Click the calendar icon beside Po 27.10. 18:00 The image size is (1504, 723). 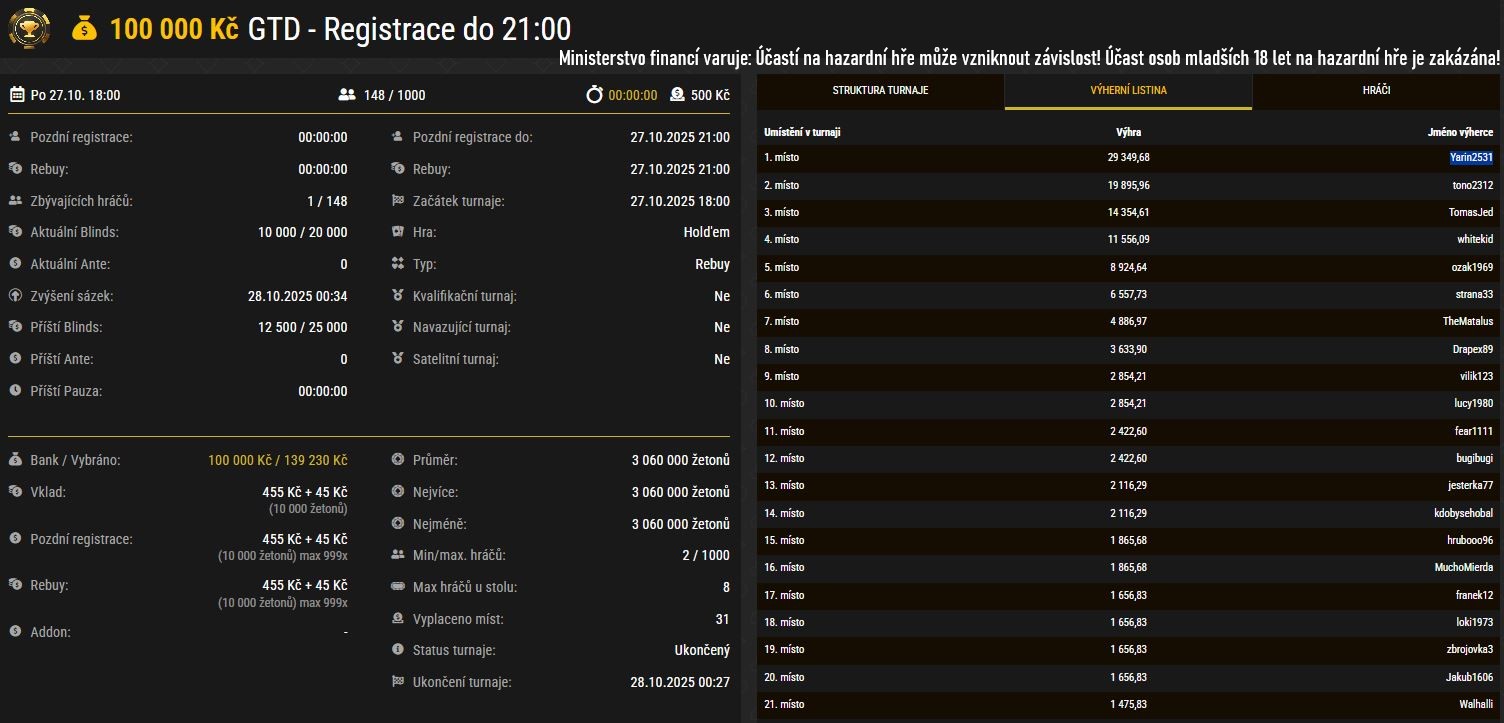(x=17, y=95)
